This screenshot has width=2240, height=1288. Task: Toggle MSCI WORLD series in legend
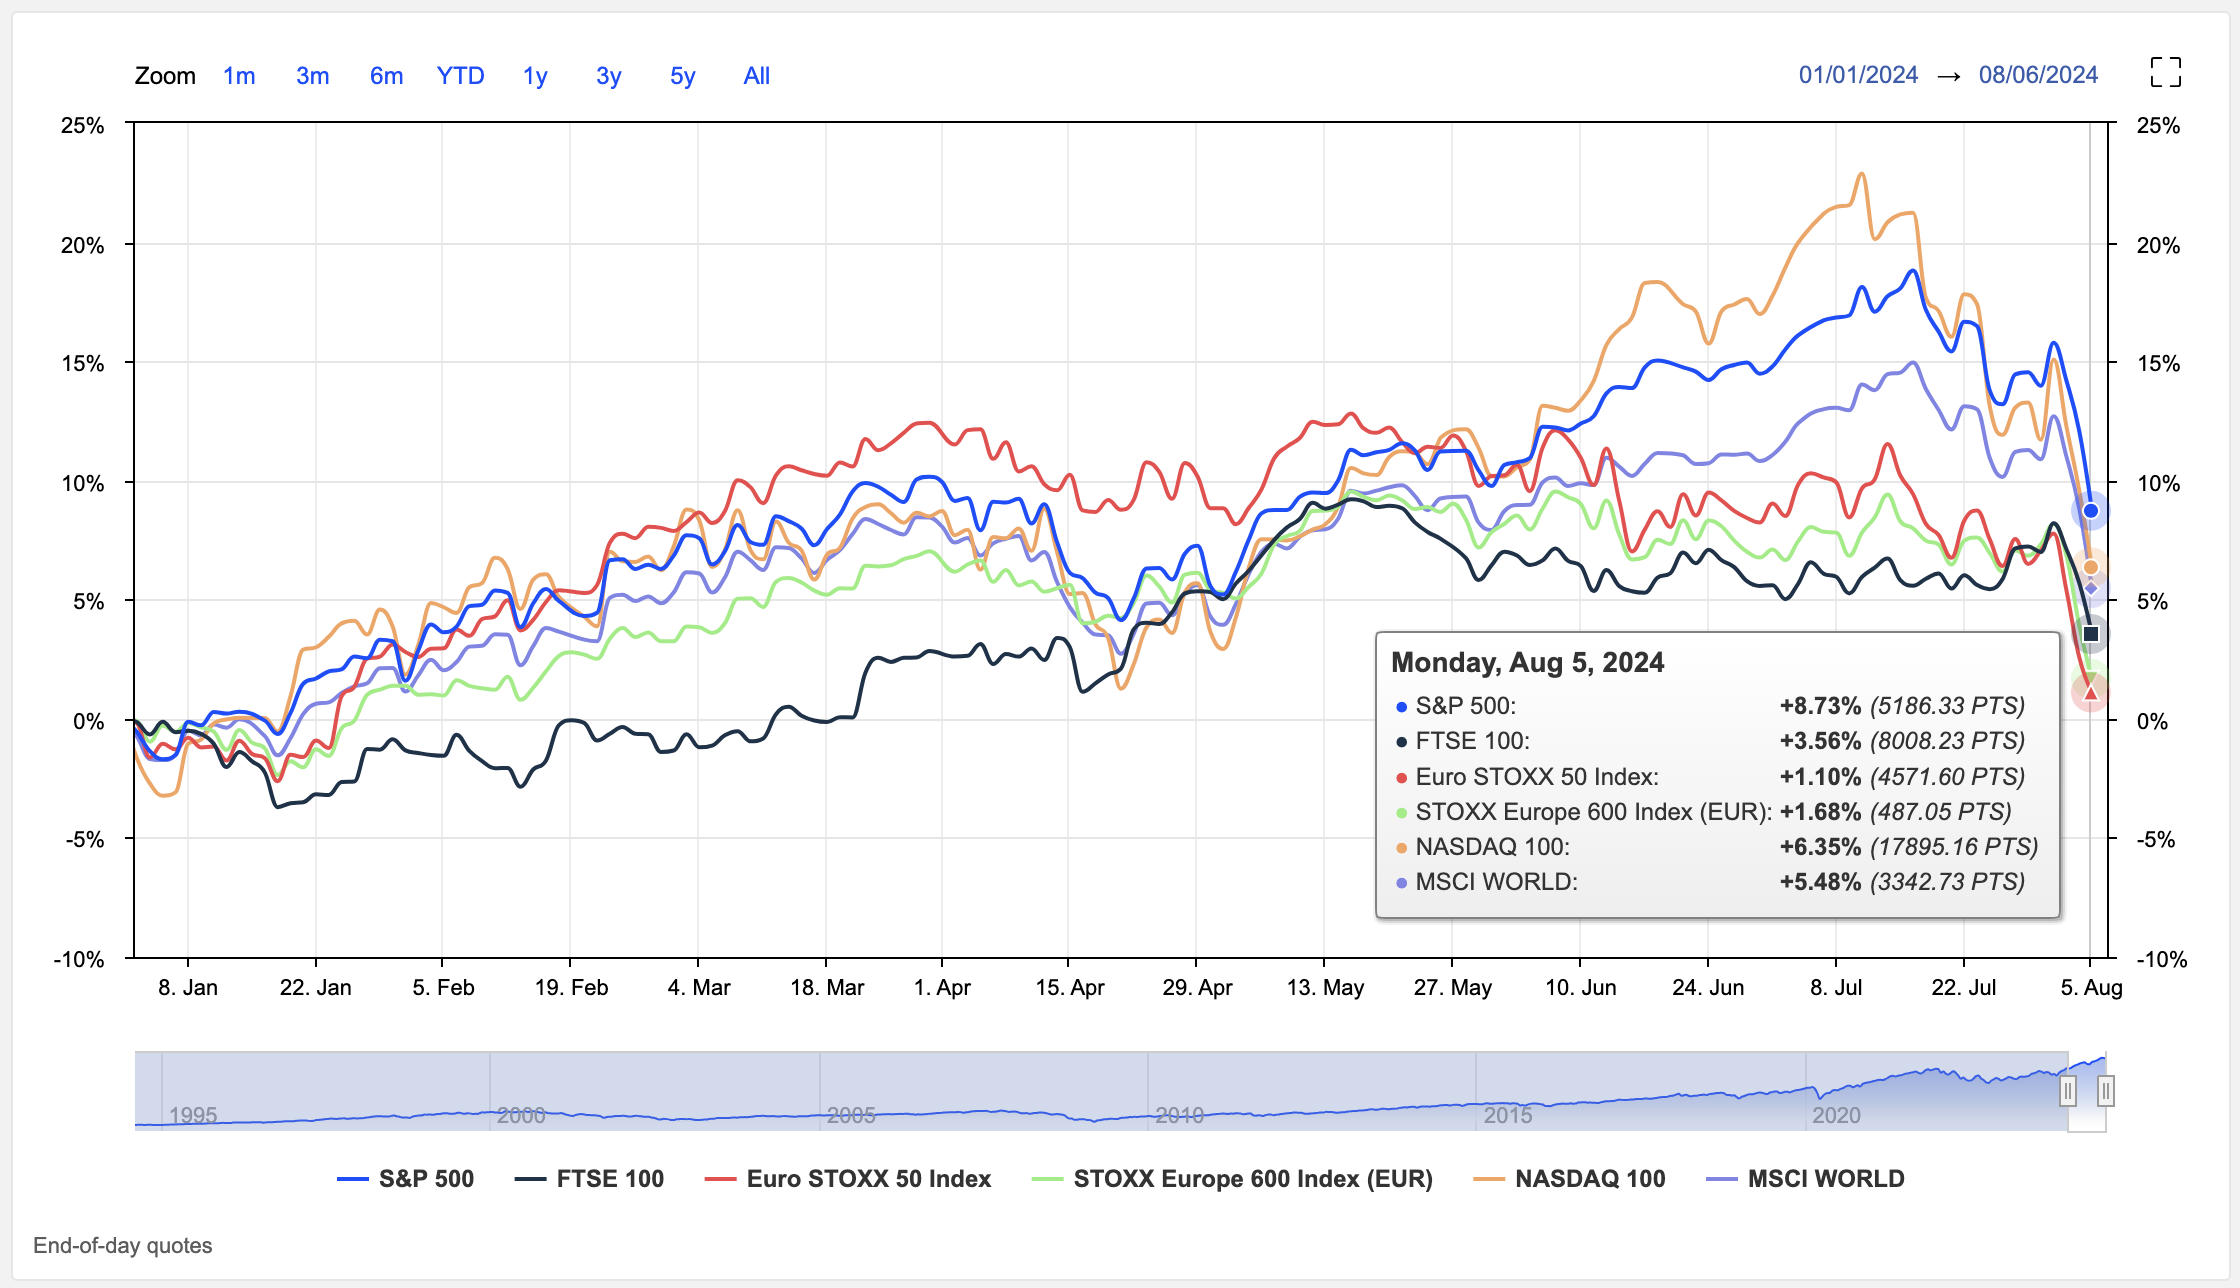[x=1805, y=1179]
